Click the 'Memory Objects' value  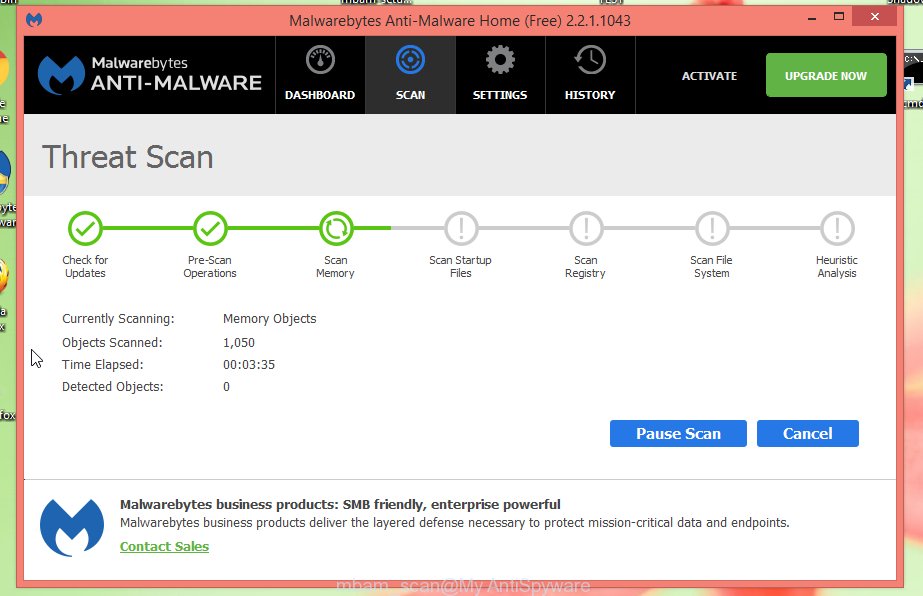pos(270,319)
